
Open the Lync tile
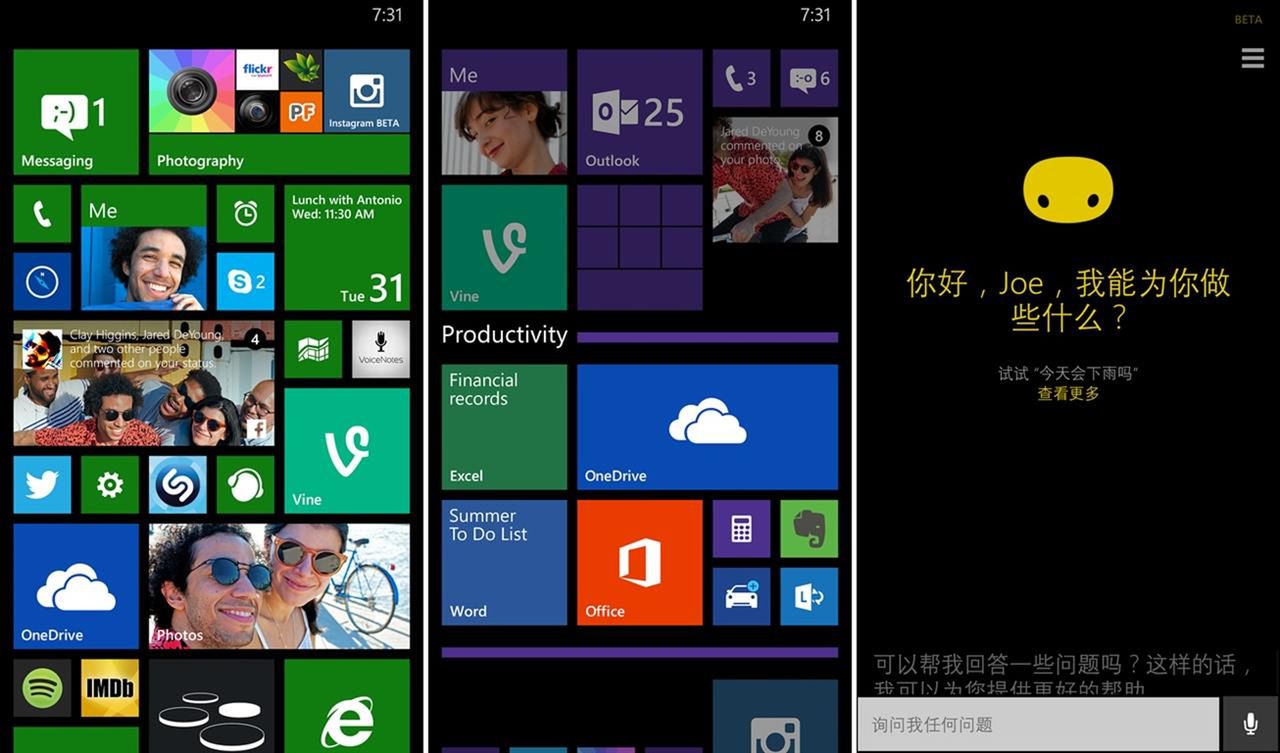[809, 597]
